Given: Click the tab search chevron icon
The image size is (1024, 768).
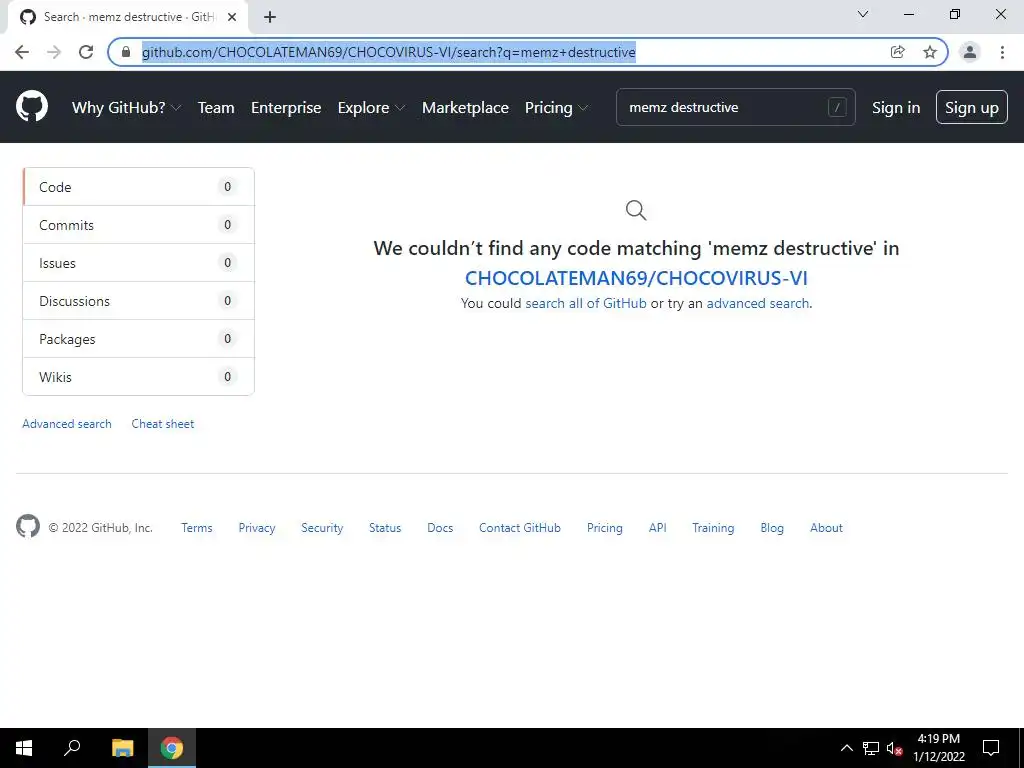Looking at the screenshot, I should [x=863, y=14].
